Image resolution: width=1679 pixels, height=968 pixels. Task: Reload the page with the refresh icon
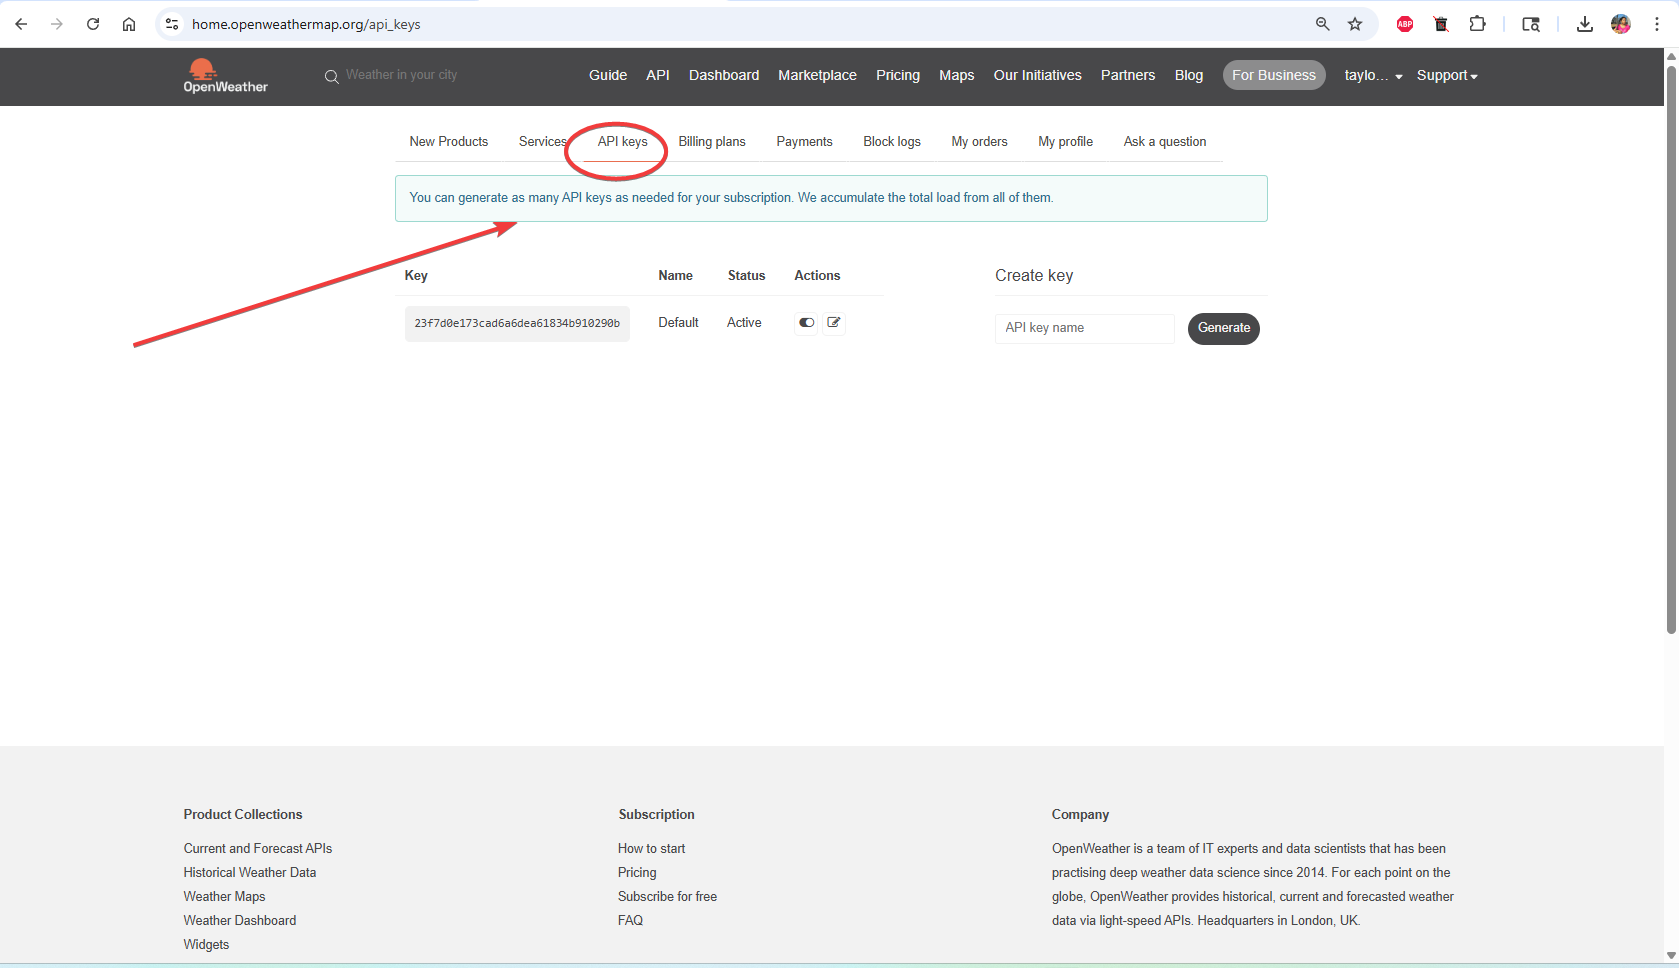[x=93, y=24]
